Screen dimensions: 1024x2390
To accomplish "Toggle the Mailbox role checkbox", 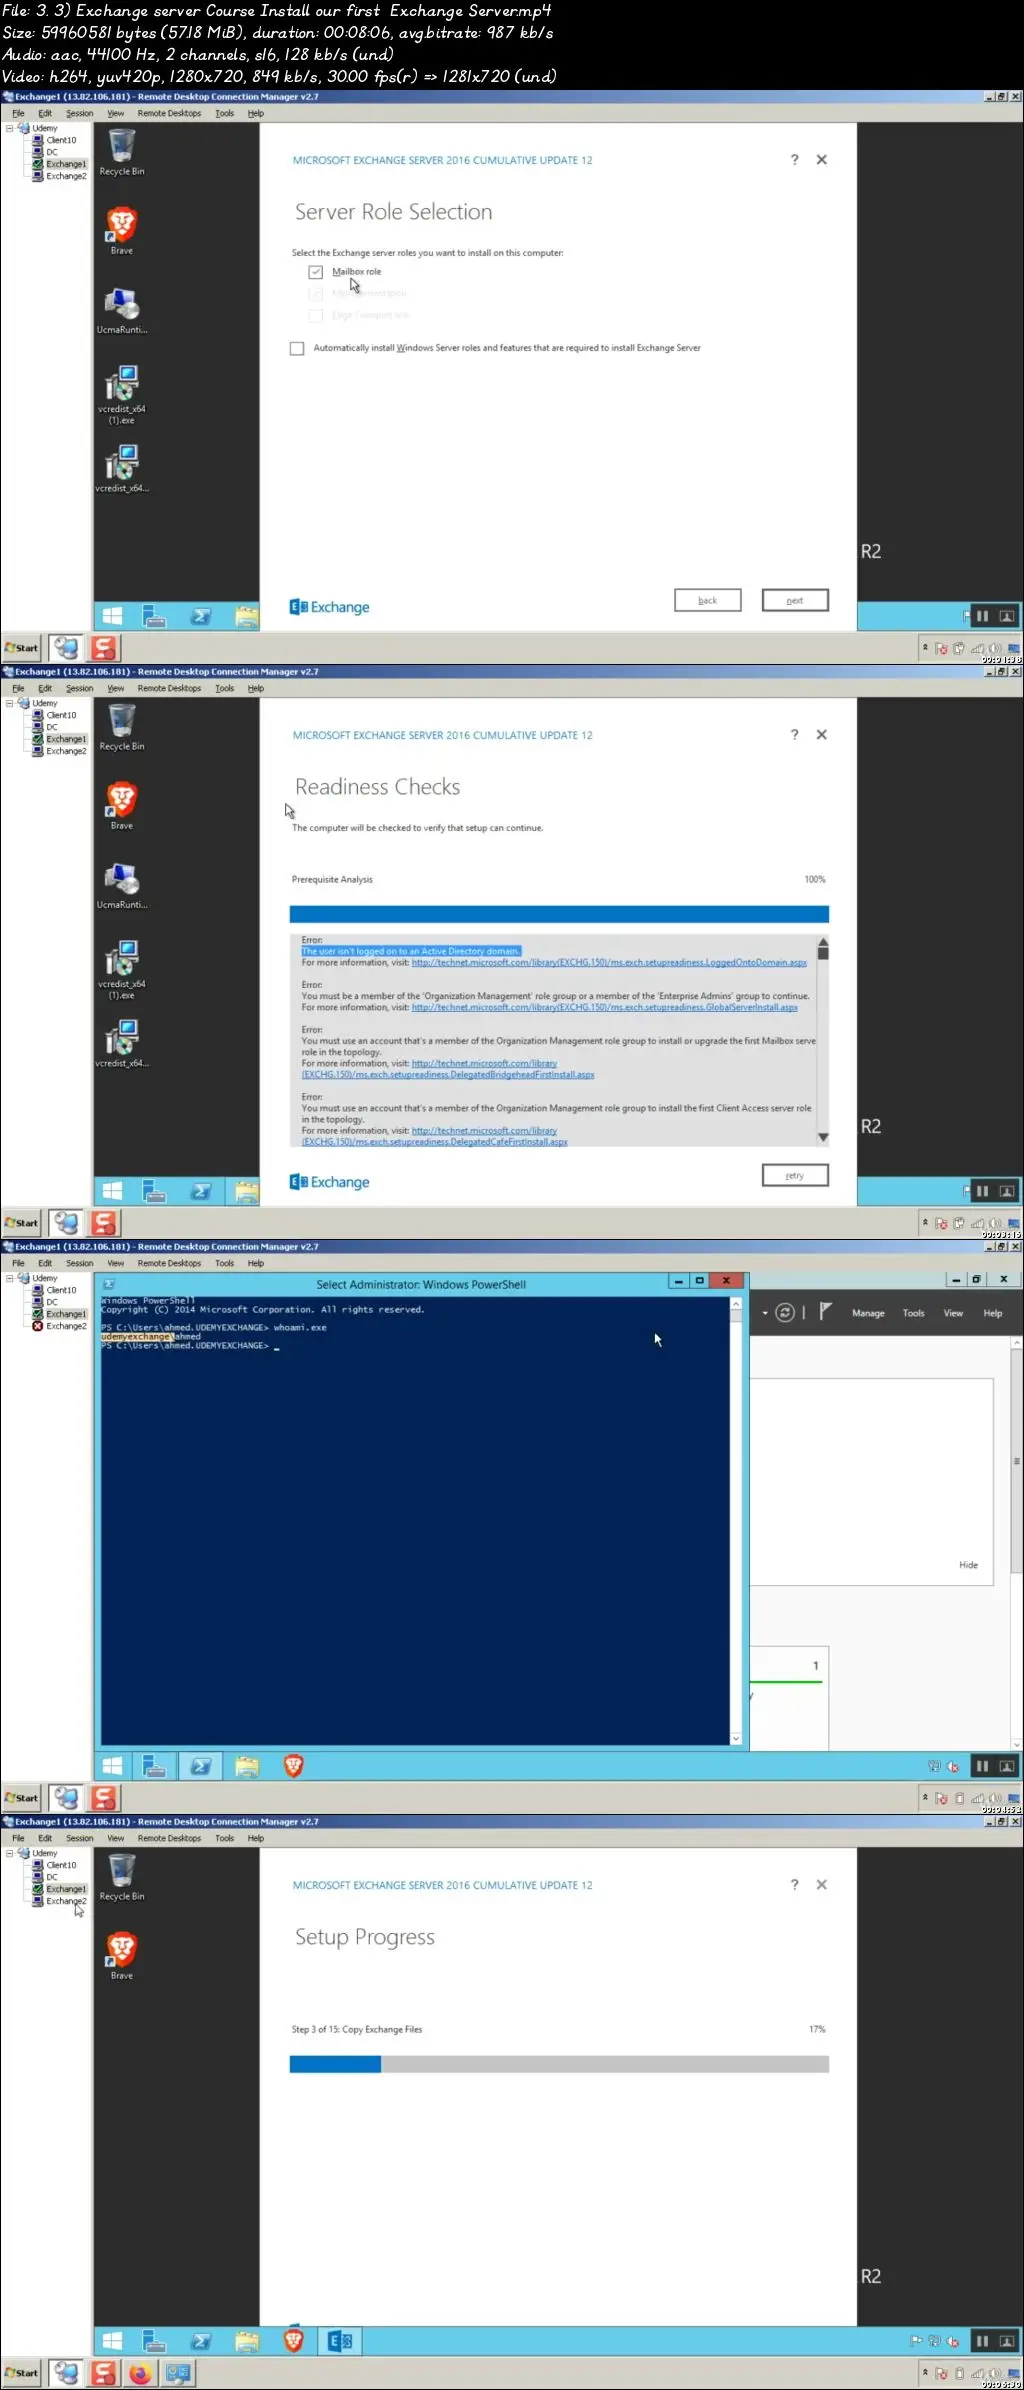I will 316,272.
